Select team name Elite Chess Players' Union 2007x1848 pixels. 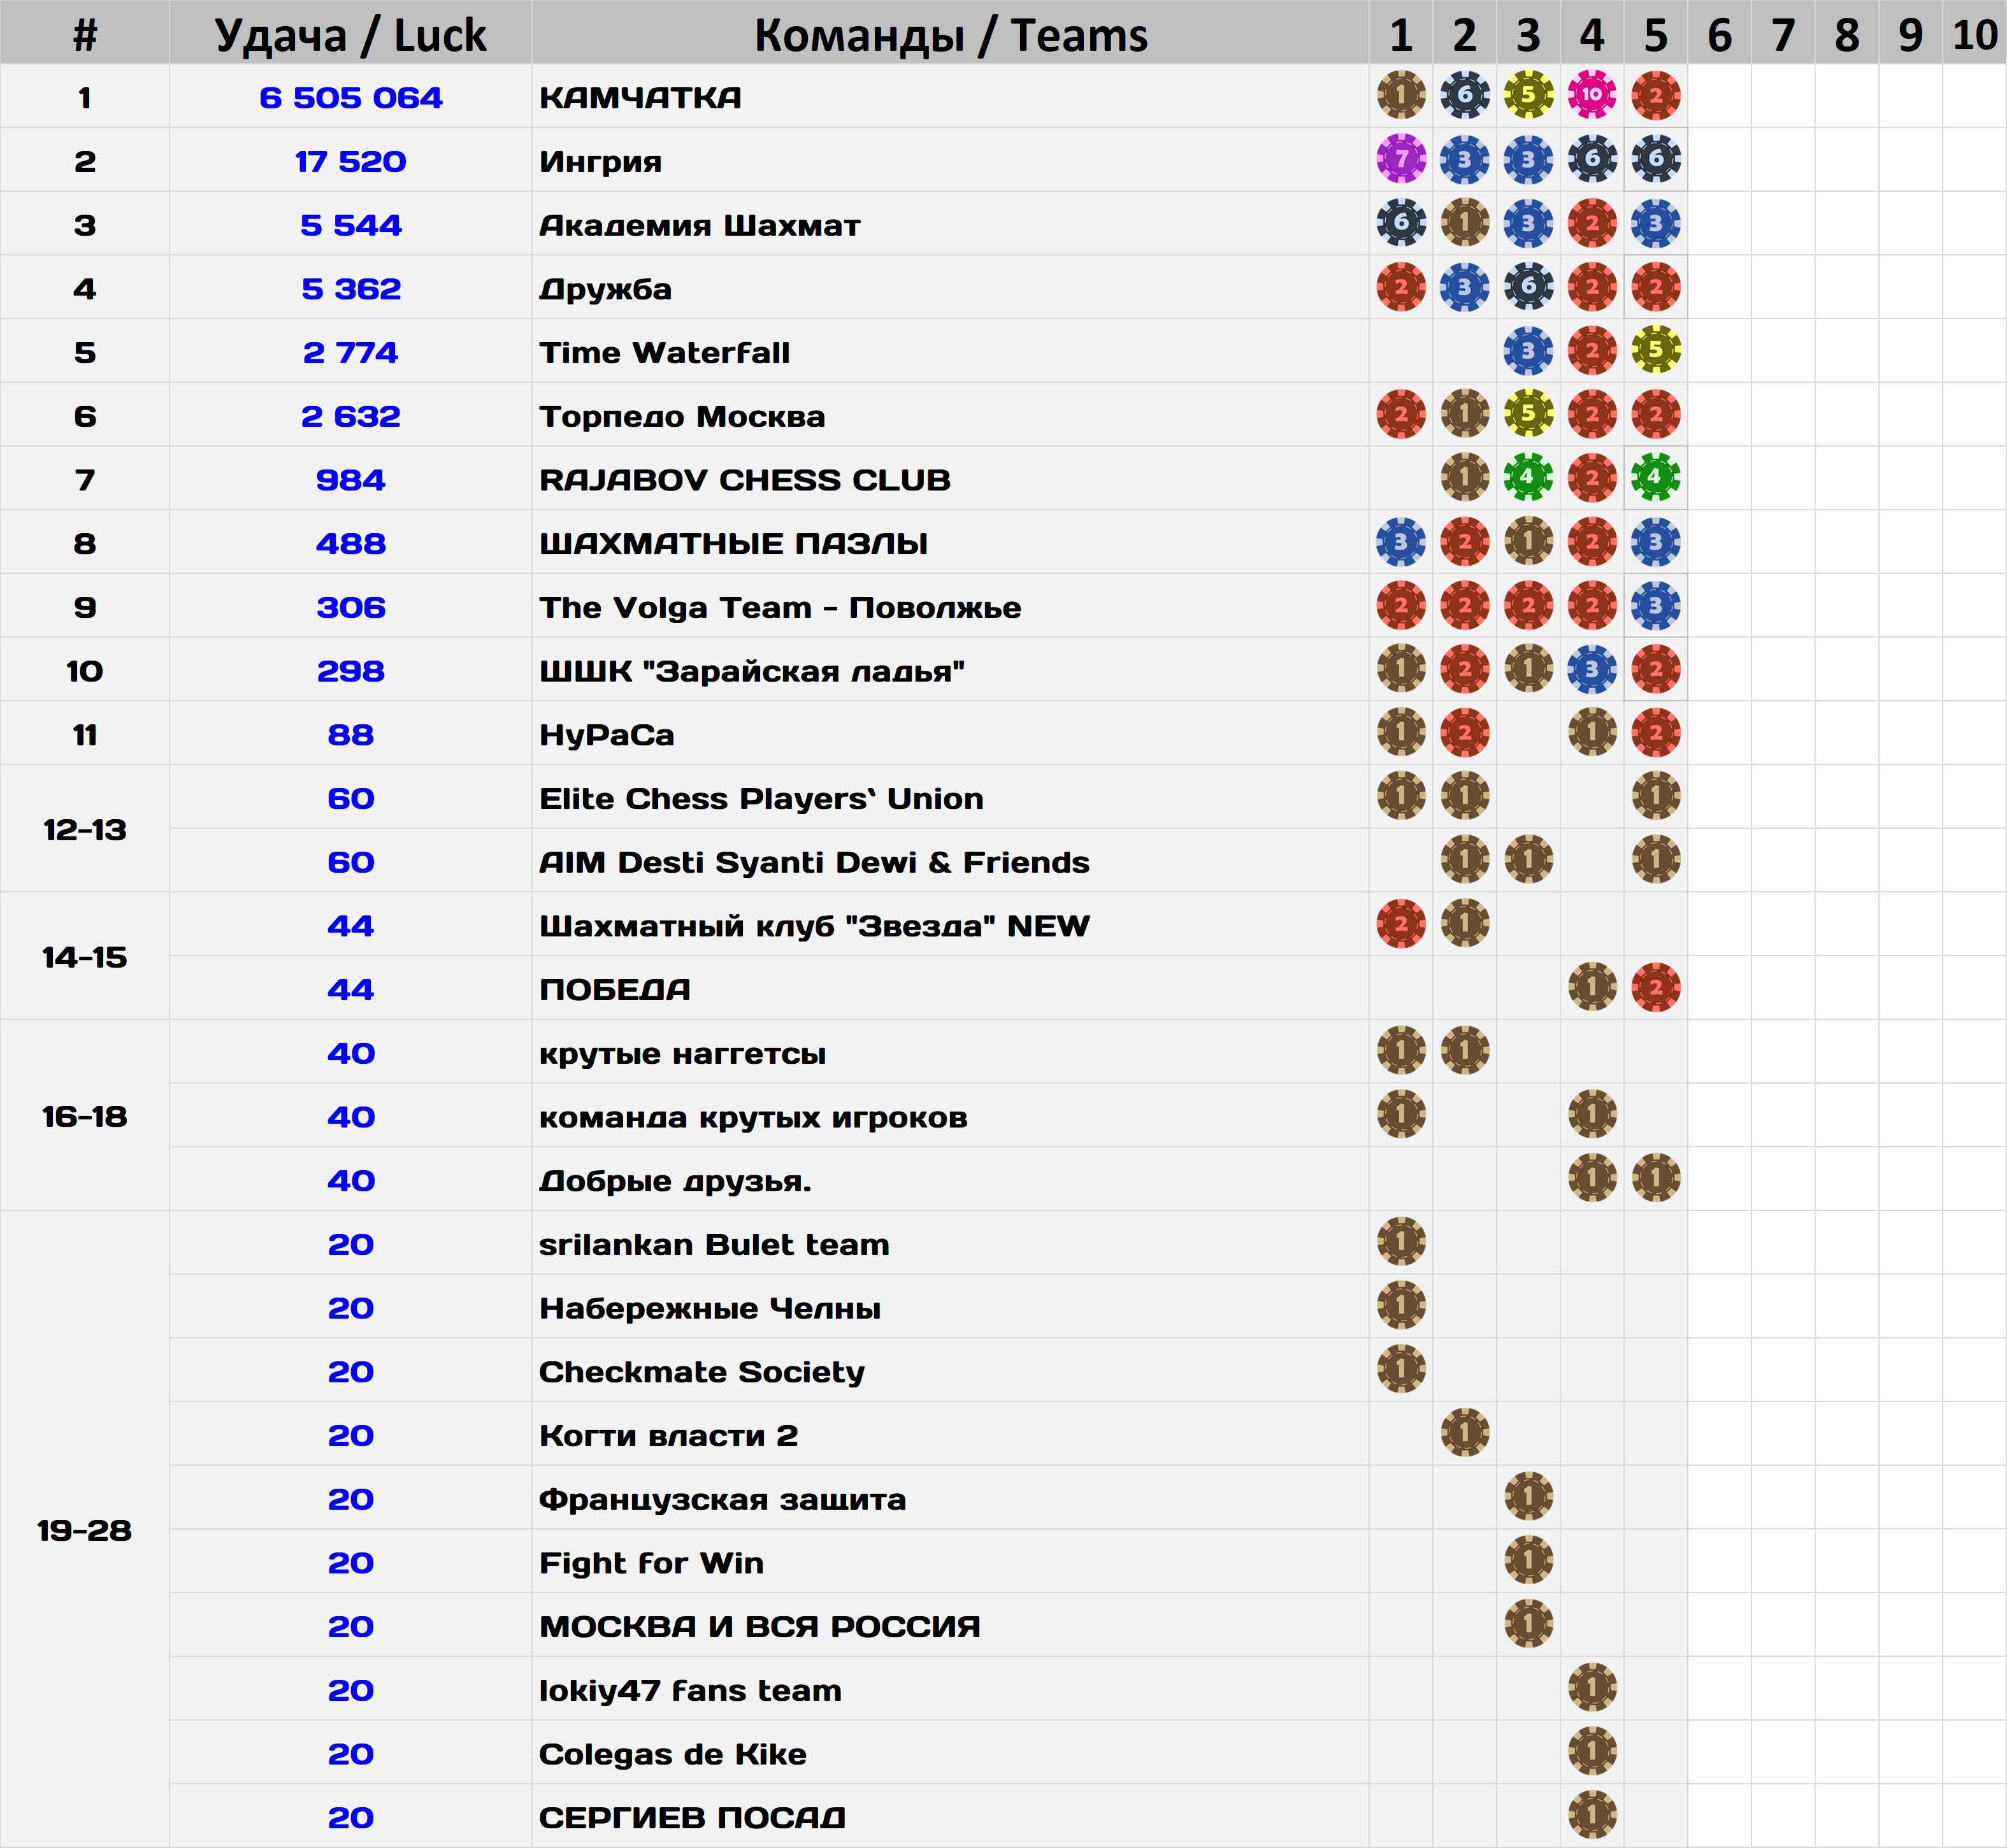[x=761, y=799]
